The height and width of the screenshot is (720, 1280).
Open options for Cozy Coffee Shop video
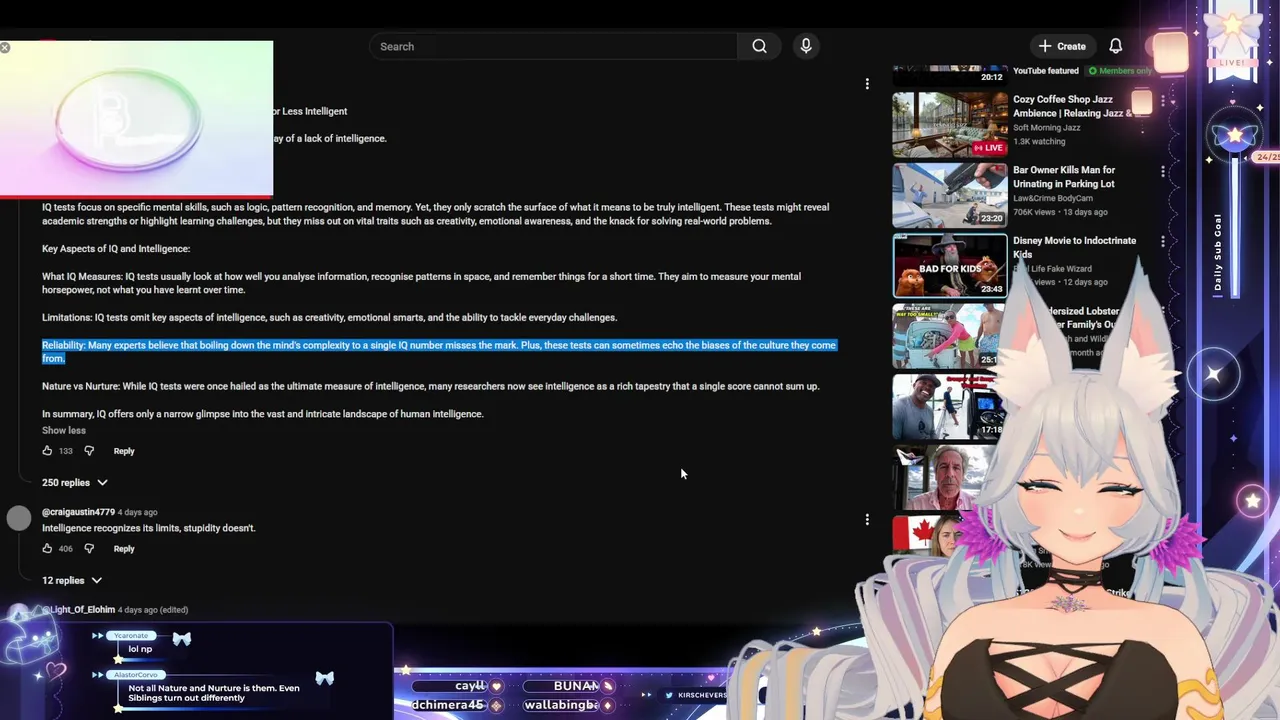pyautogui.click(x=1163, y=101)
